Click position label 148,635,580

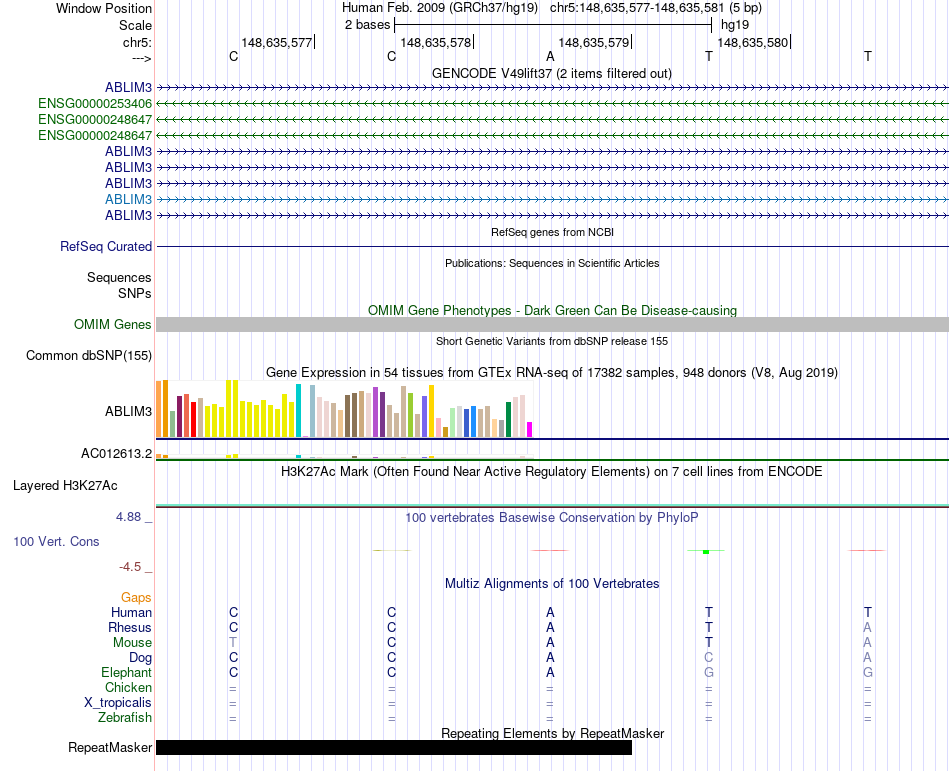752,42
